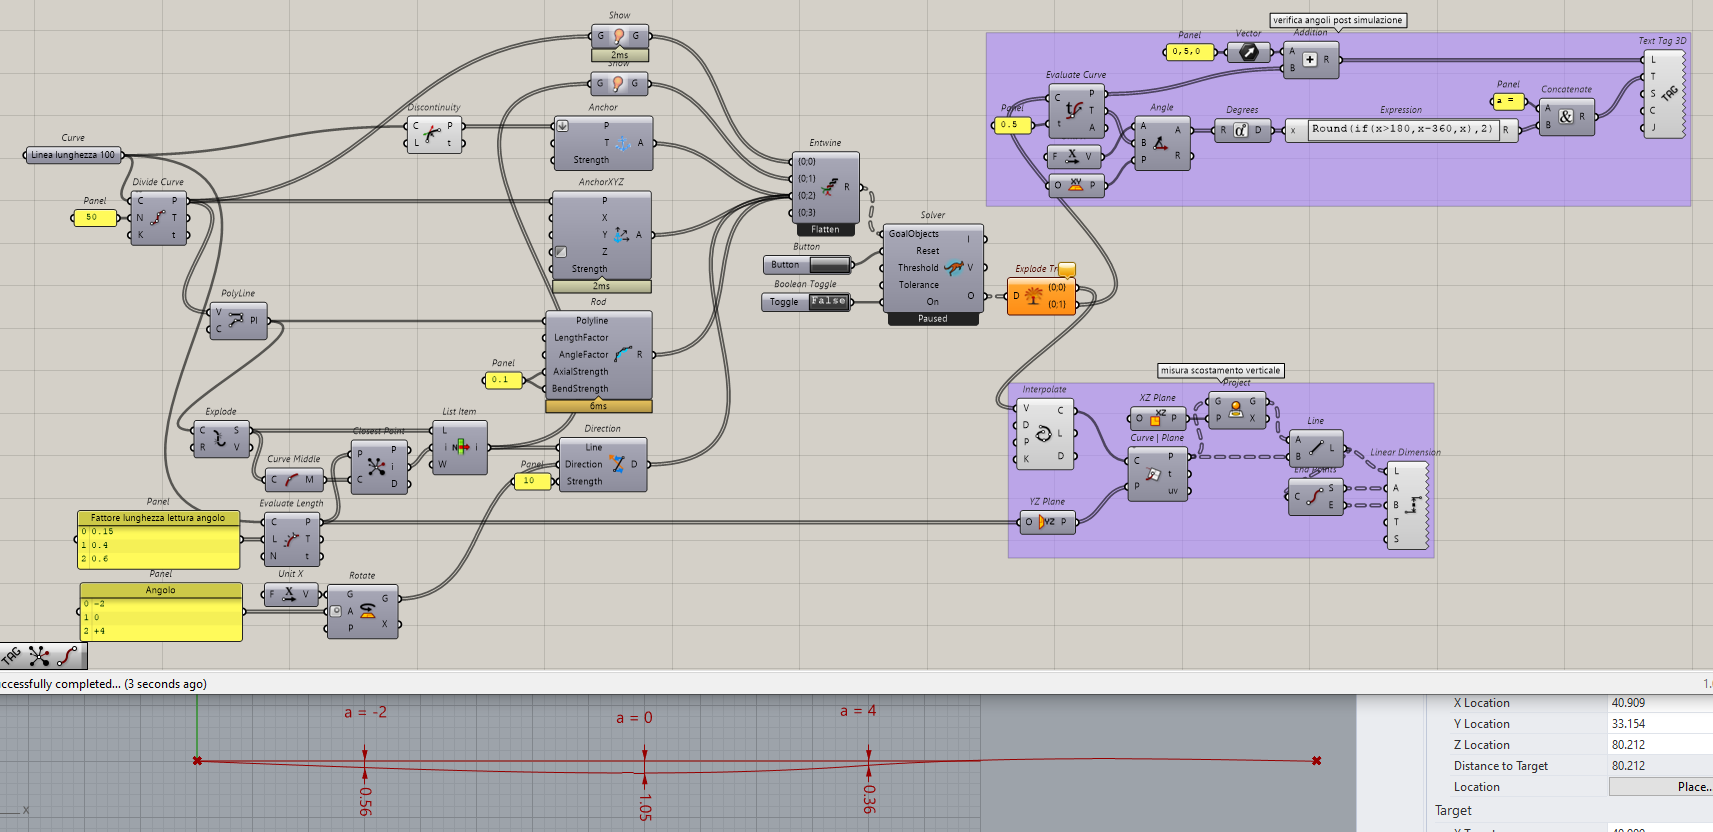Click the XZ Plane component icon
This screenshot has height=832, width=1713.
coord(1158,417)
